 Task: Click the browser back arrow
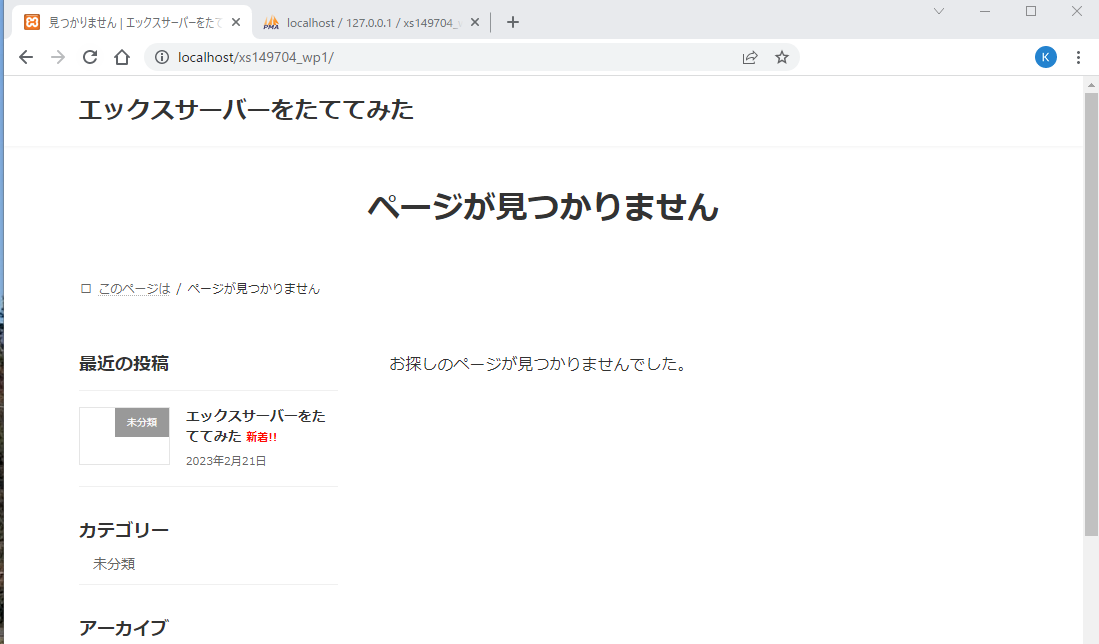pyautogui.click(x=26, y=57)
